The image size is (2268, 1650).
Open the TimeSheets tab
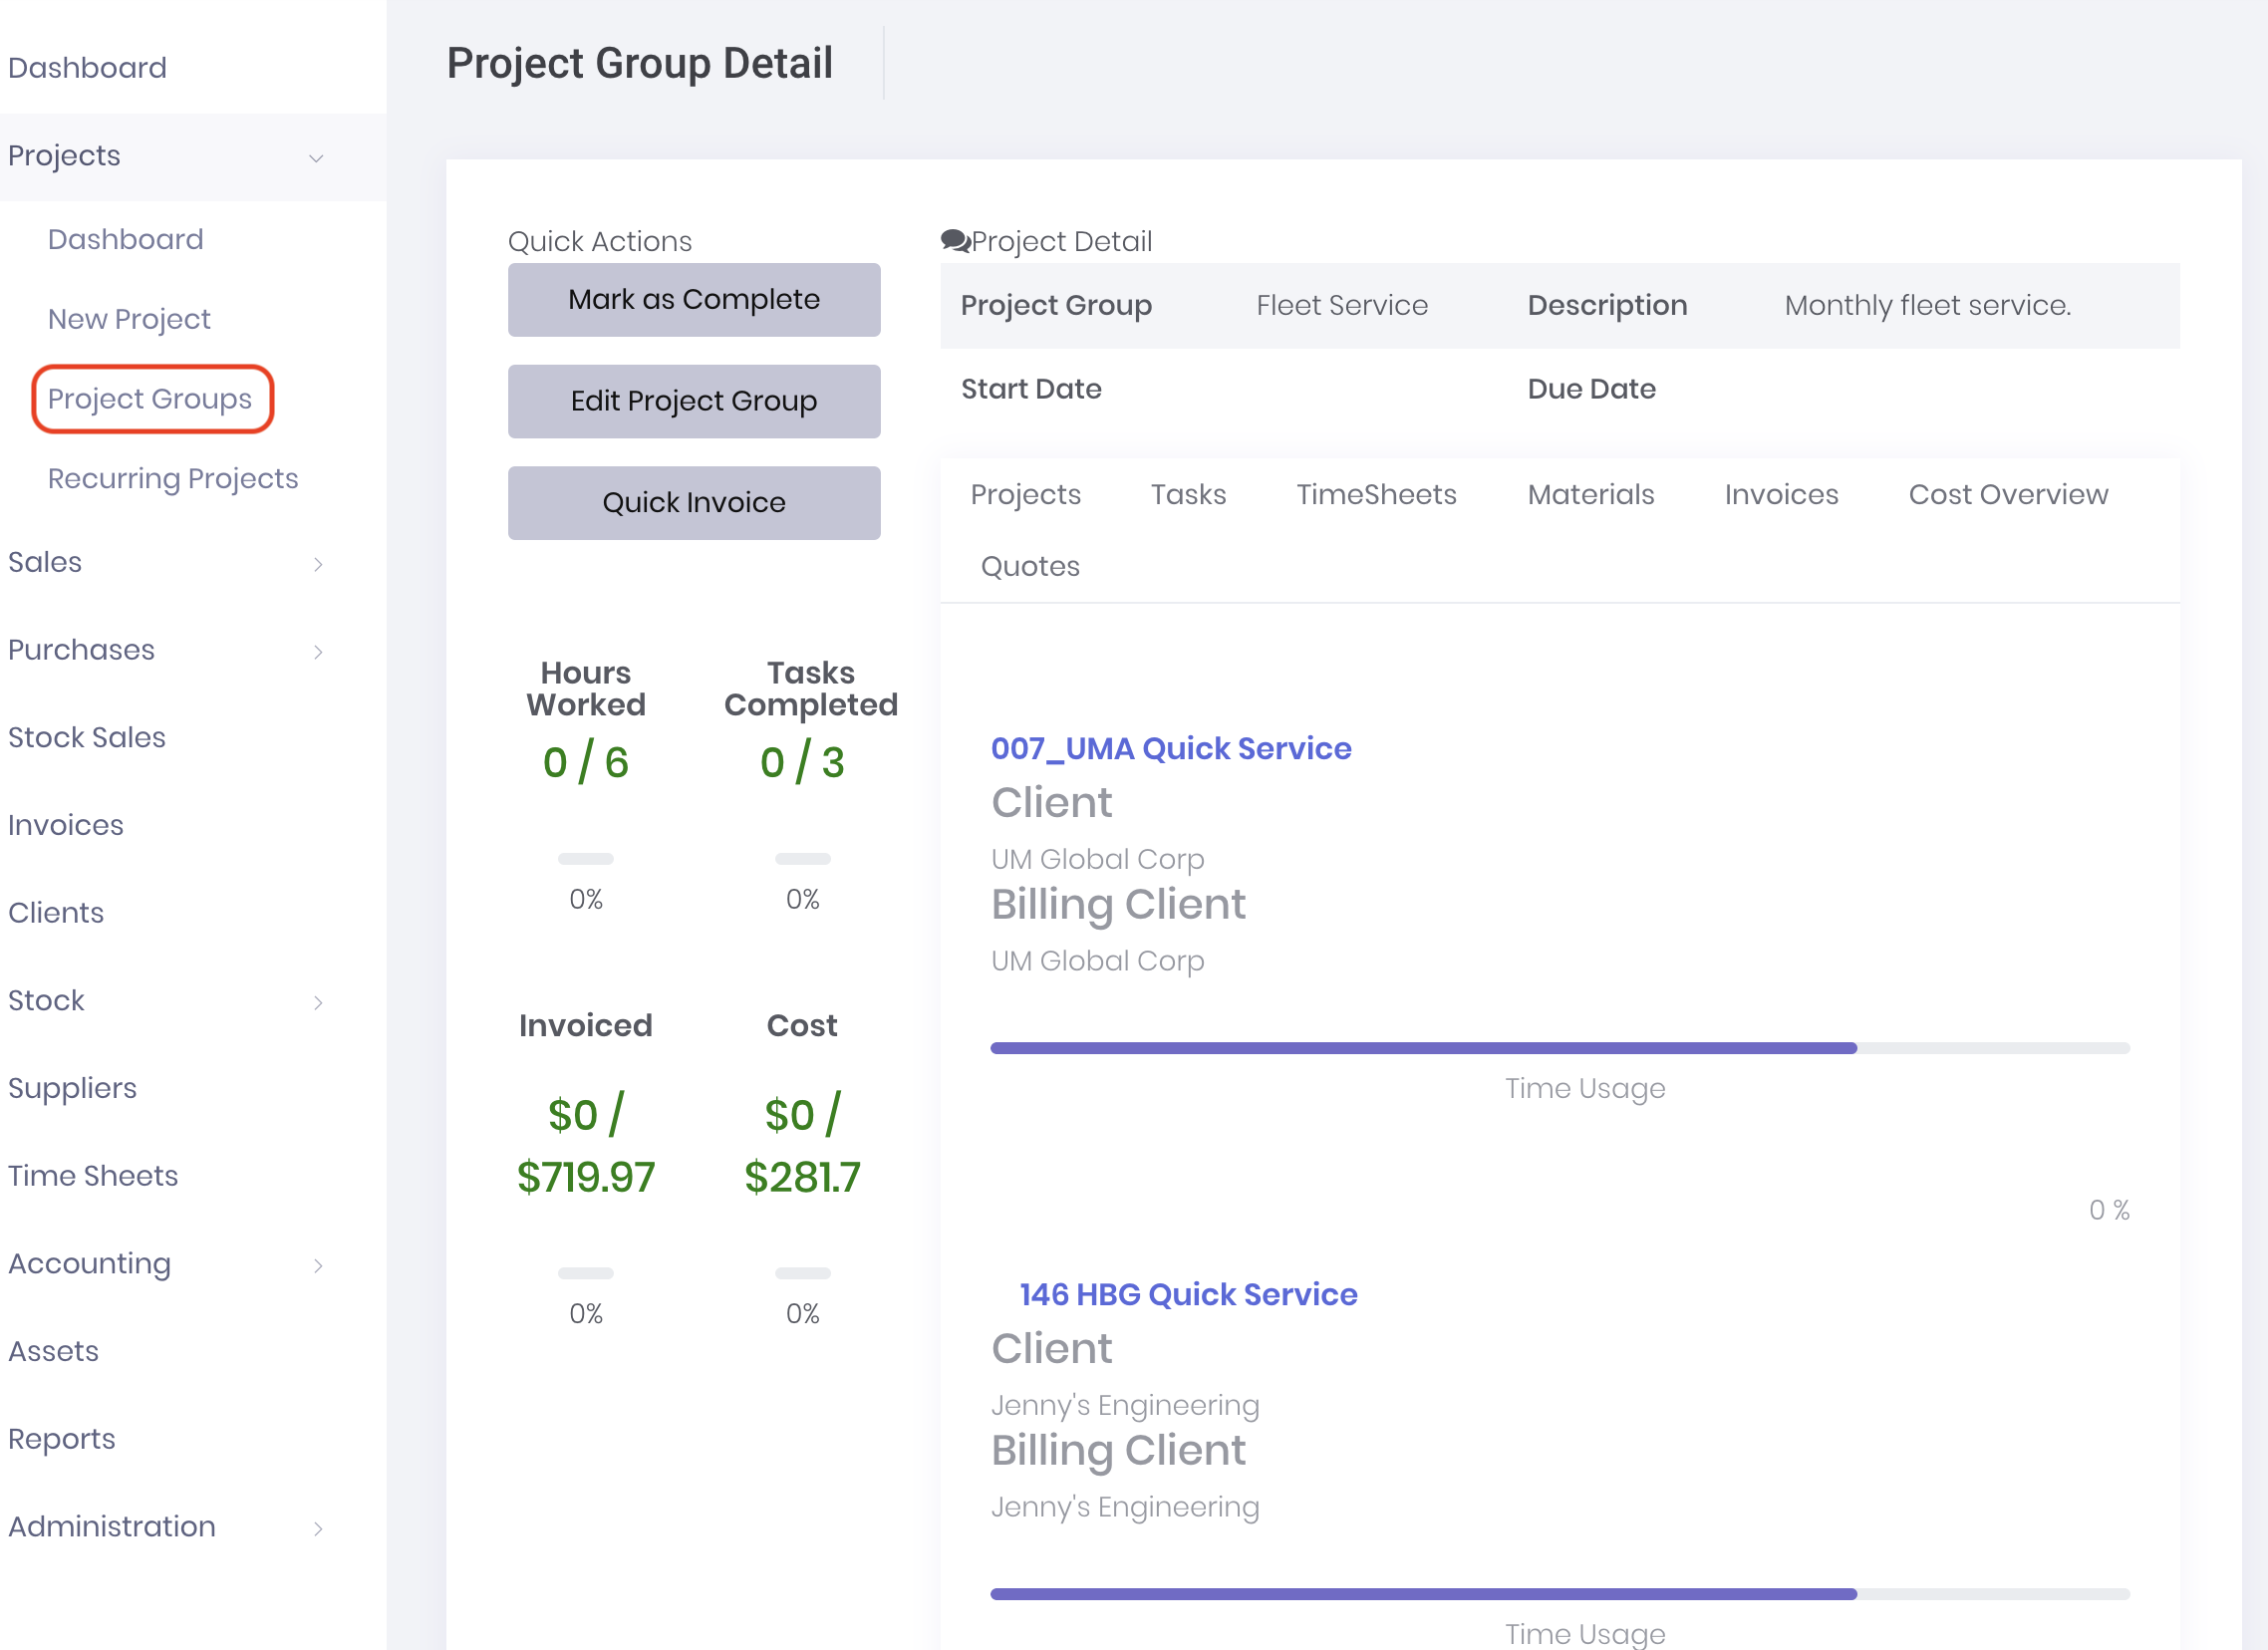coord(1377,494)
